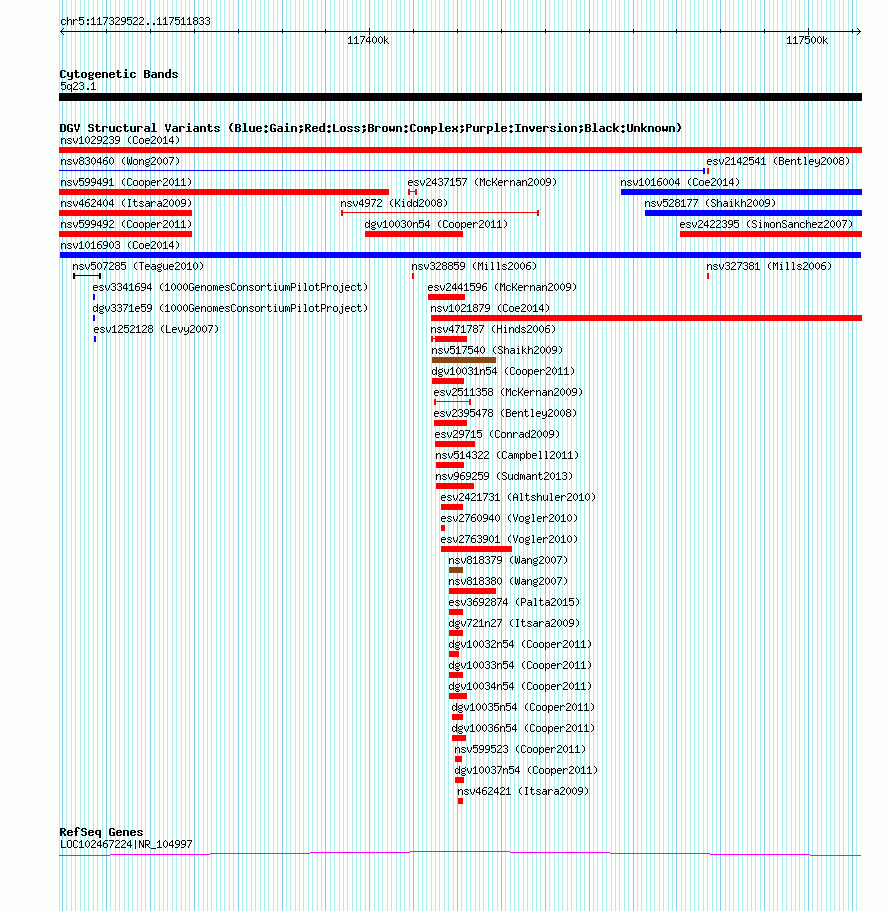Open the dgv10033n54 (Cooper2011) variant
Image resolution: width=890 pixels, height=911 pixels.
click(521, 665)
